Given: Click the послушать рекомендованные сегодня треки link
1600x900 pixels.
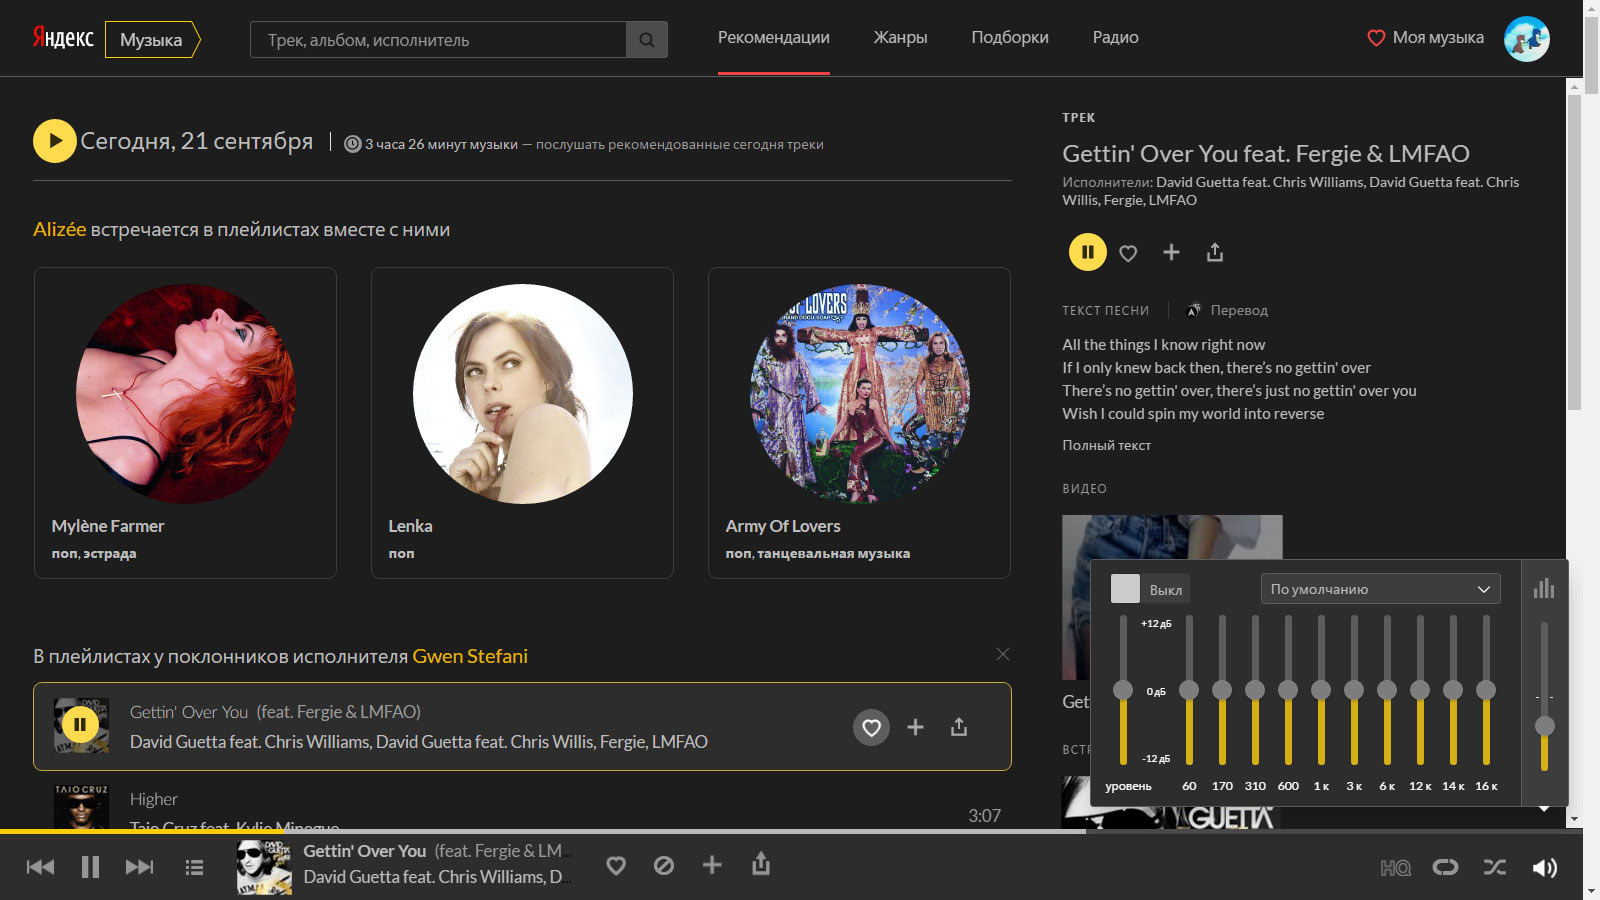Looking at the screenshot, I should pyautogui.click(x=680, y=144).
